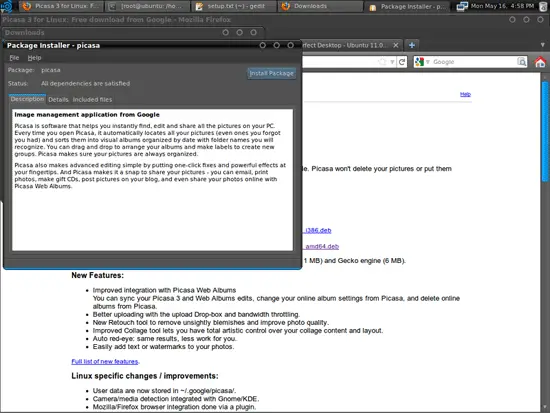Click the Help link on the web page
Viewport: 550px width, 413px height.
465,94
